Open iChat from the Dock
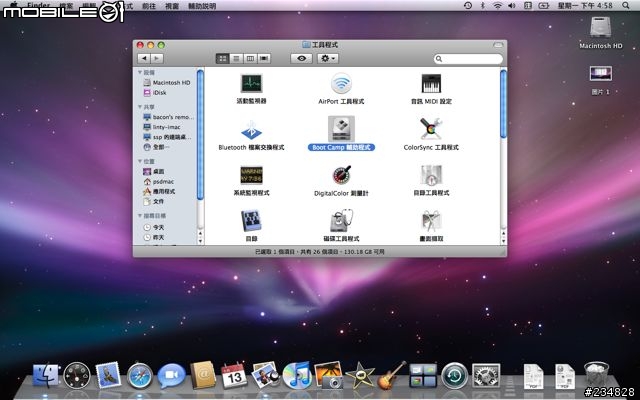Image resolution: width=640 pixels, height=400 pixels. pos(171,376)
